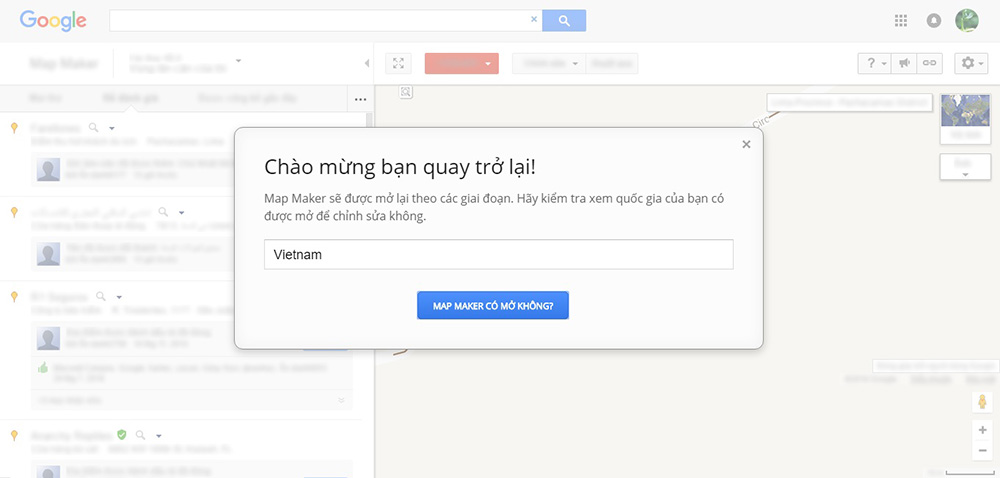Open location dropdown arrow beside Map Maker
Image resolution: width=1000 pixels, height=478 pixels.
238,61
